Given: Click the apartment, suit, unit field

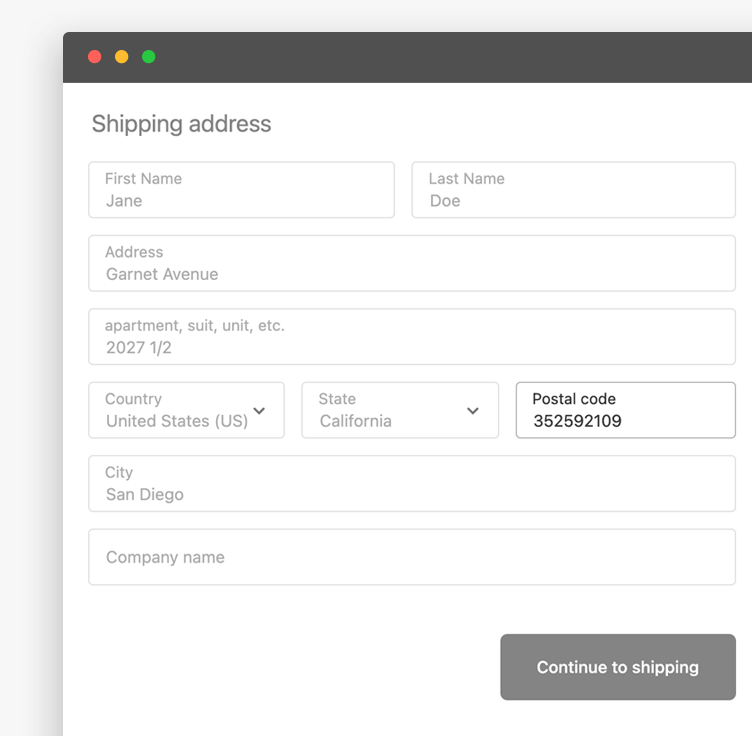Looking at the screenshot, I should pos(412,337).
